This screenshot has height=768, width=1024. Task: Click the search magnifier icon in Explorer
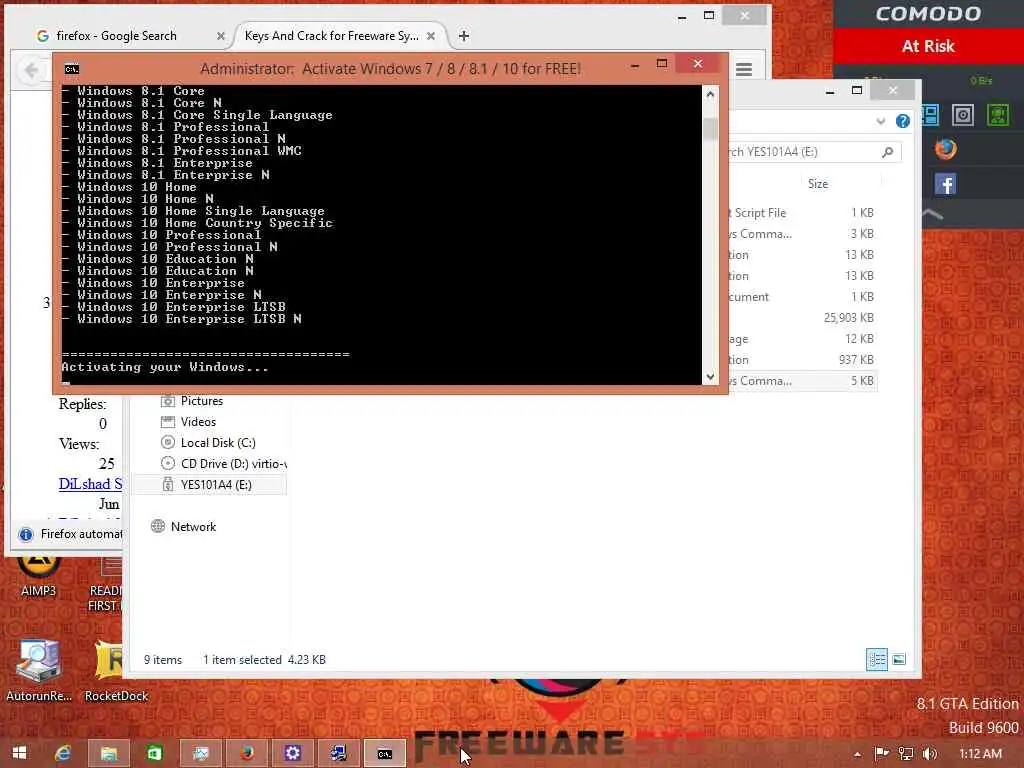point(888,152)
